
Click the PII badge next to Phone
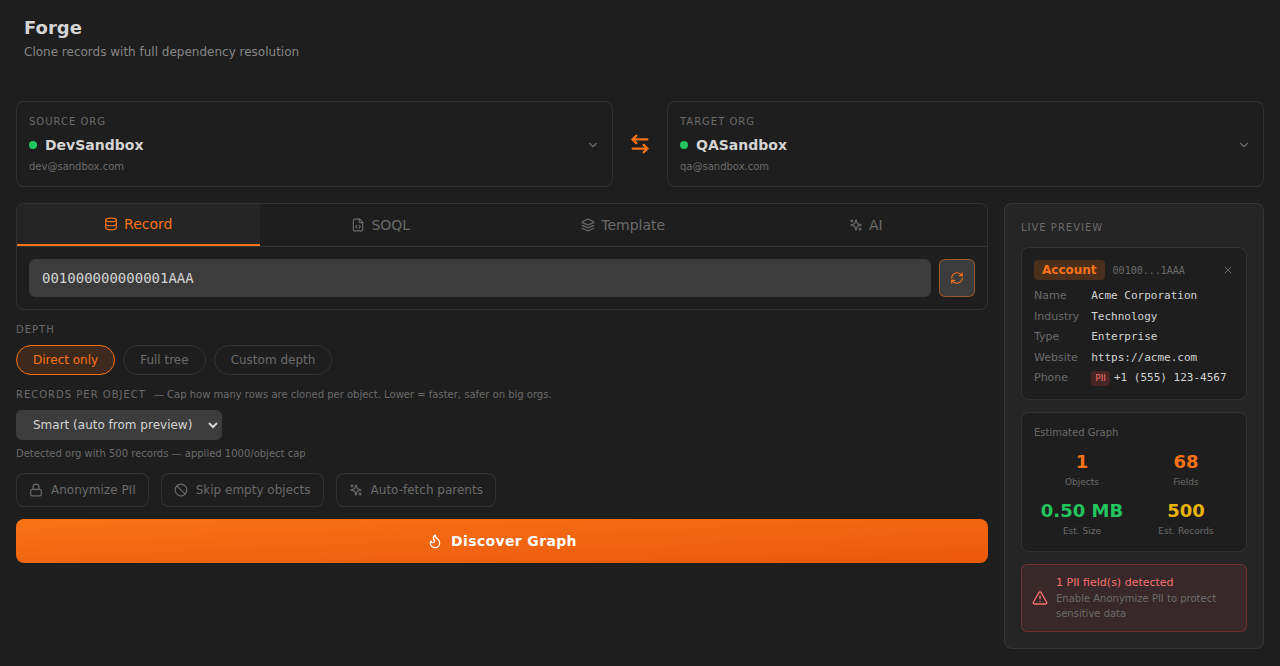(x=1100, y=378)
